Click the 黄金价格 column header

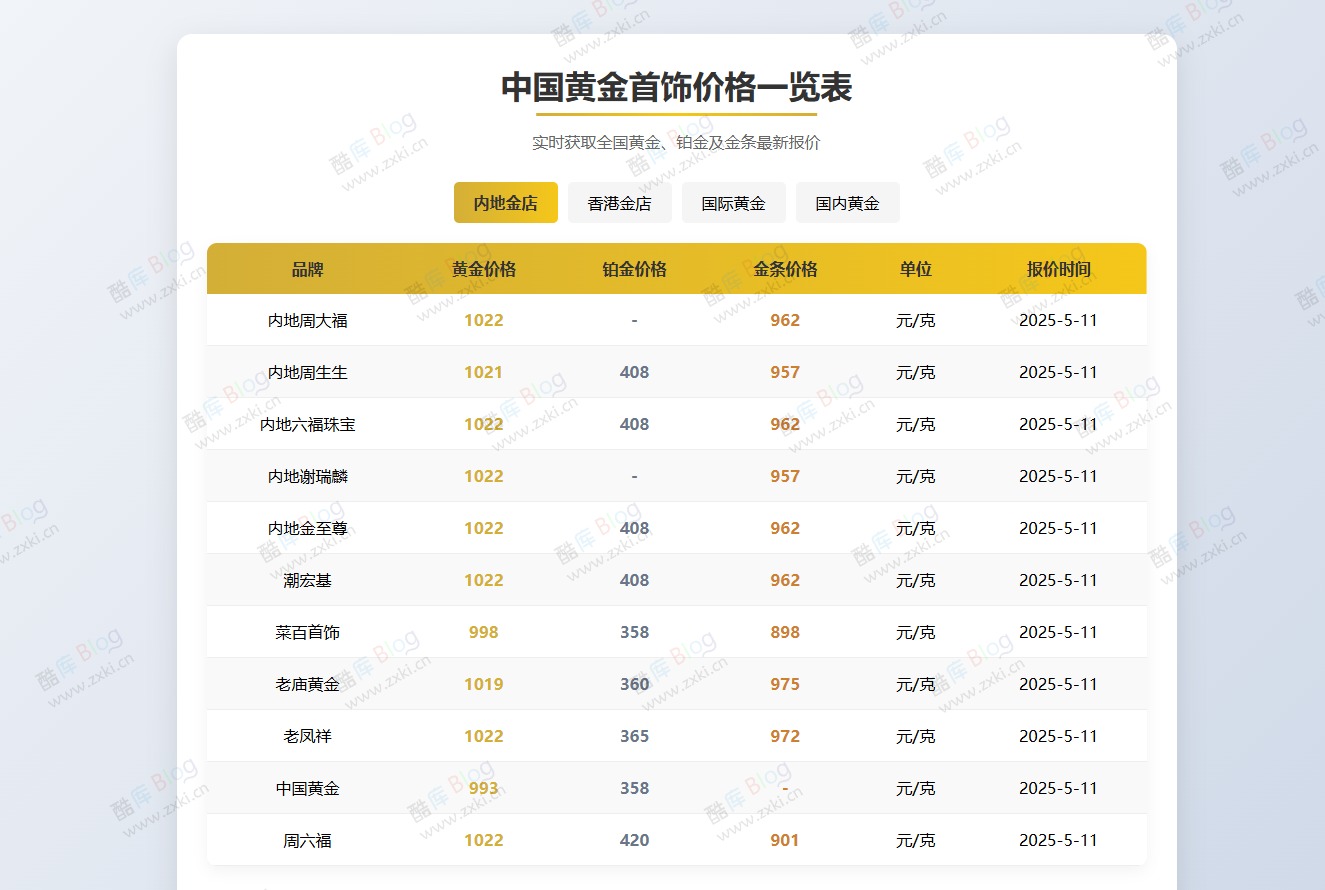tap(484, 268)
